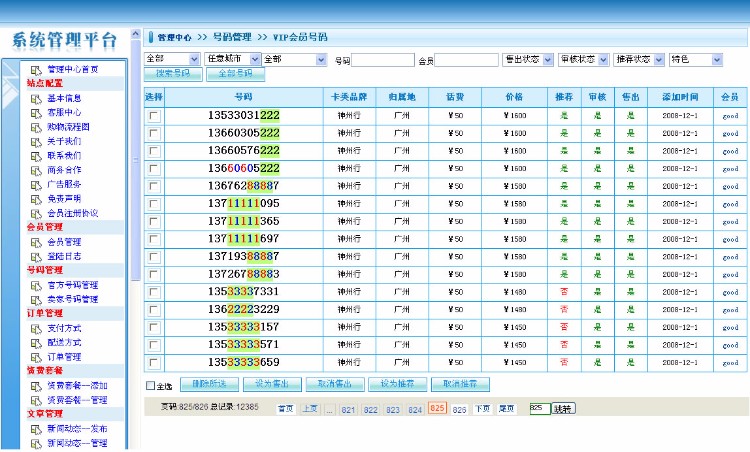Click the 官方号码管理 sidebar icon

pos(36,286)
